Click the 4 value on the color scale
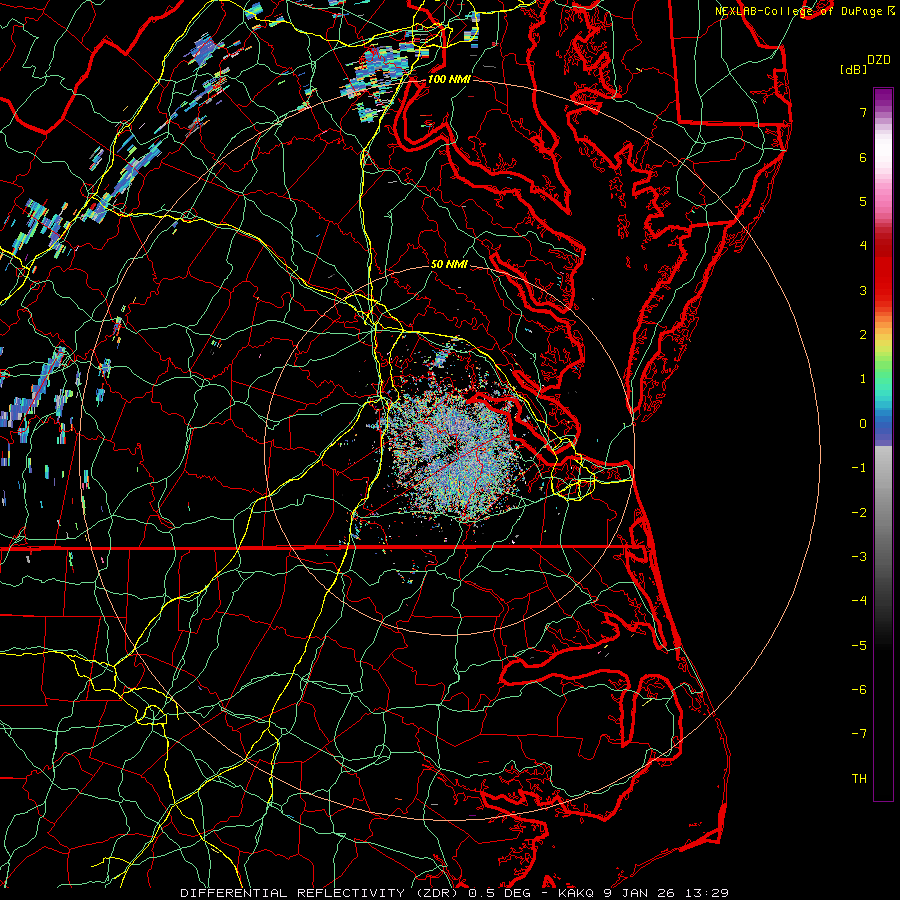Image resolution: width=900 pixels, height=900 pixels. point(863,246)
